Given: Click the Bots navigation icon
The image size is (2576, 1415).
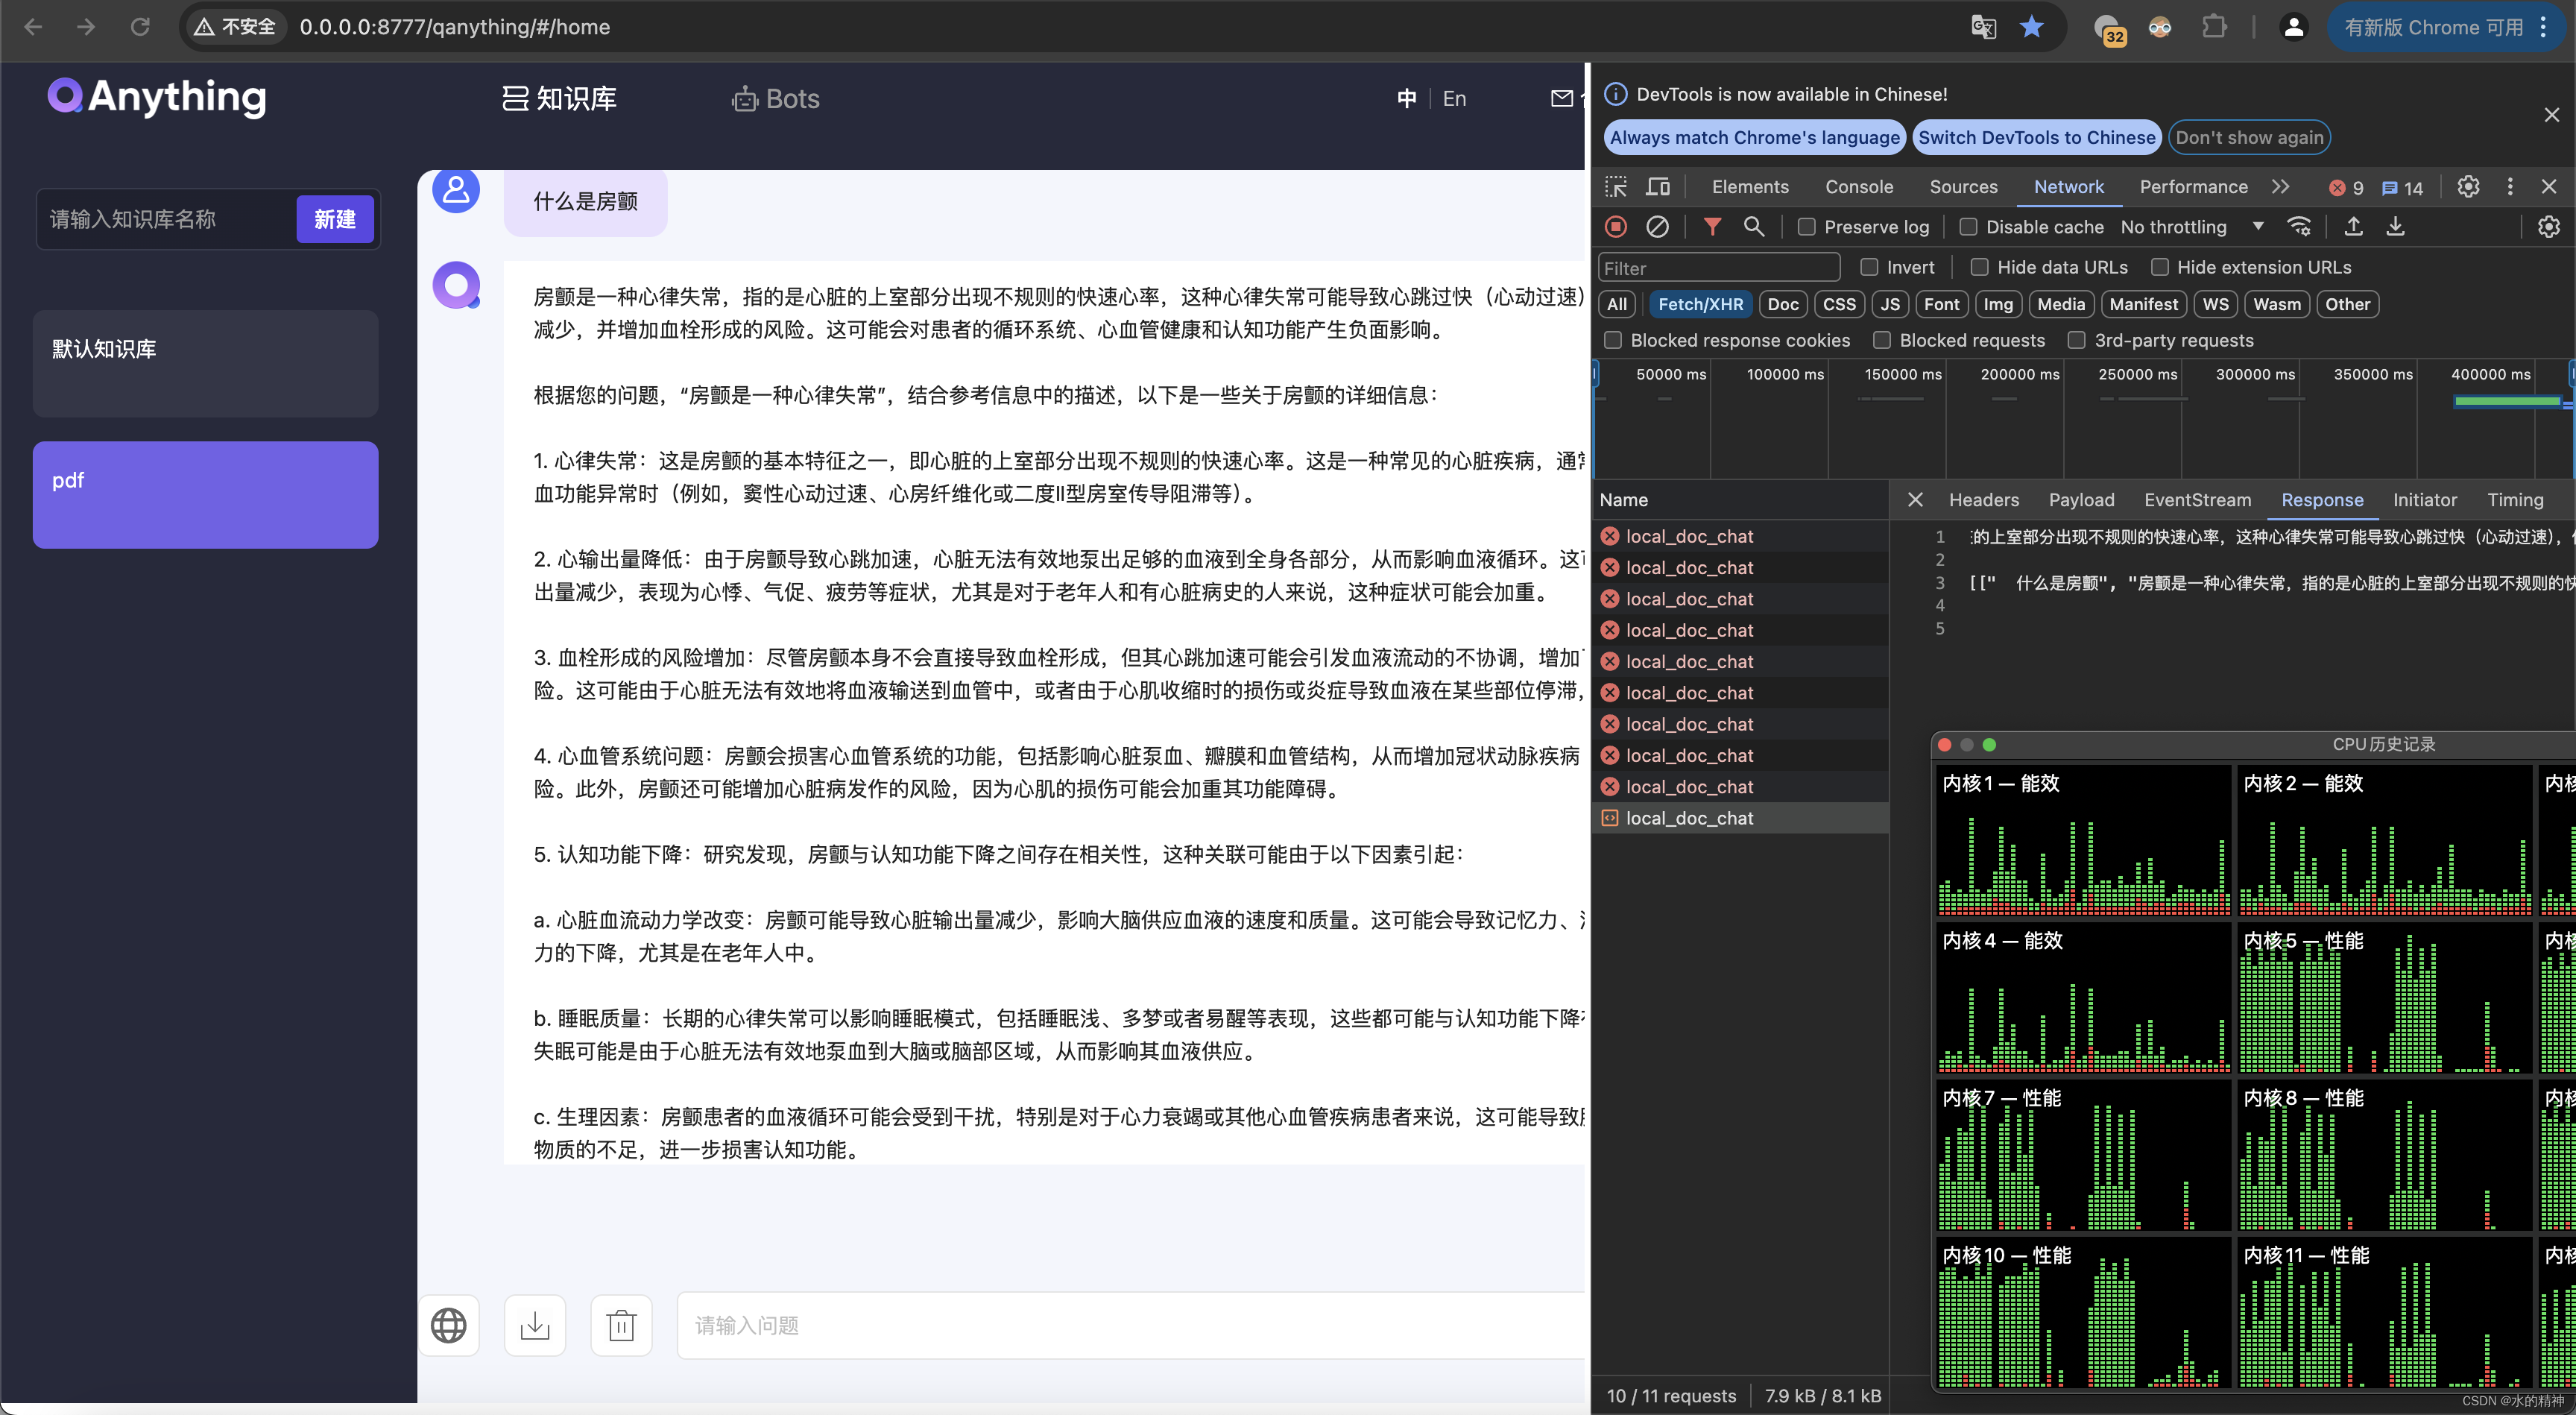Looking at the screenshot, I should pos(745,98).
